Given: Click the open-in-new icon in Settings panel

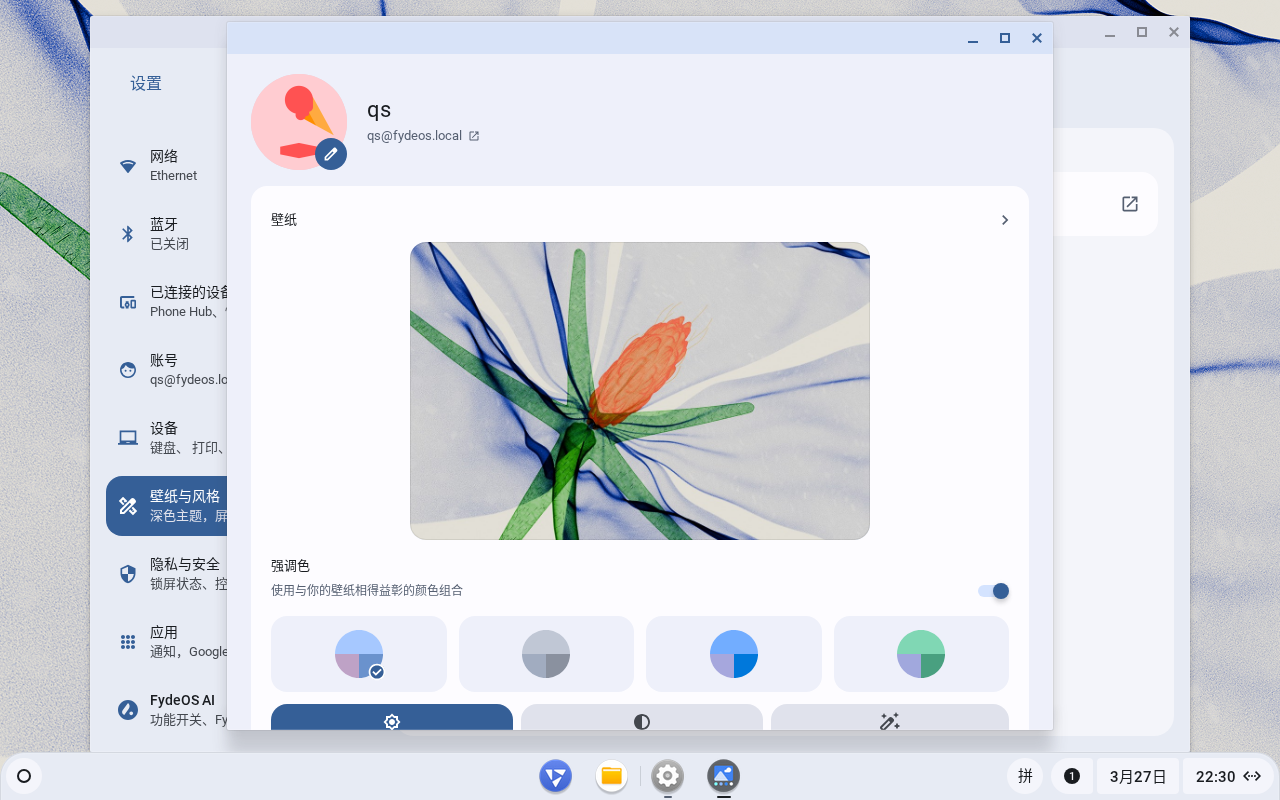Looking at the screenshot, I should pyautogui.click(x=1129, y=204).
